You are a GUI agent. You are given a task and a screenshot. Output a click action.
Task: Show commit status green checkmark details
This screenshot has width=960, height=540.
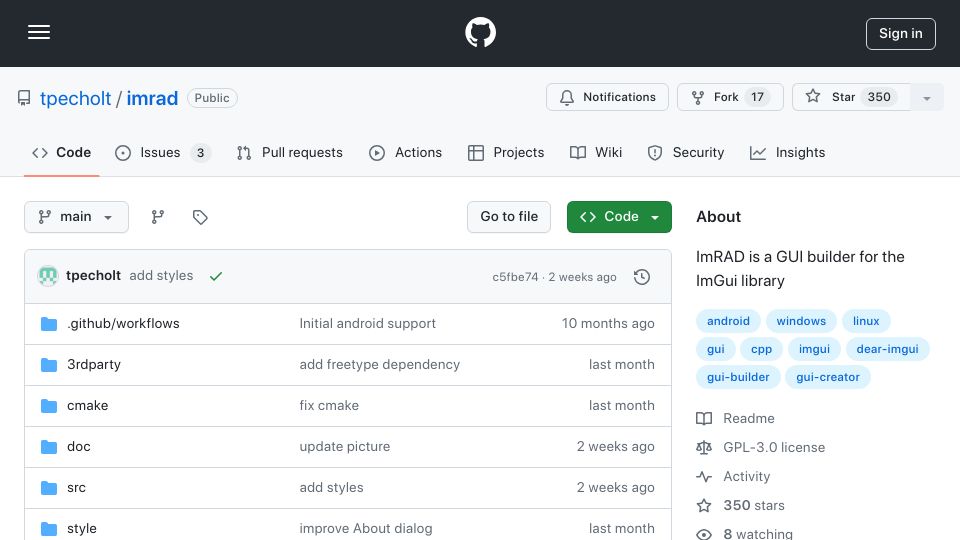216,276
